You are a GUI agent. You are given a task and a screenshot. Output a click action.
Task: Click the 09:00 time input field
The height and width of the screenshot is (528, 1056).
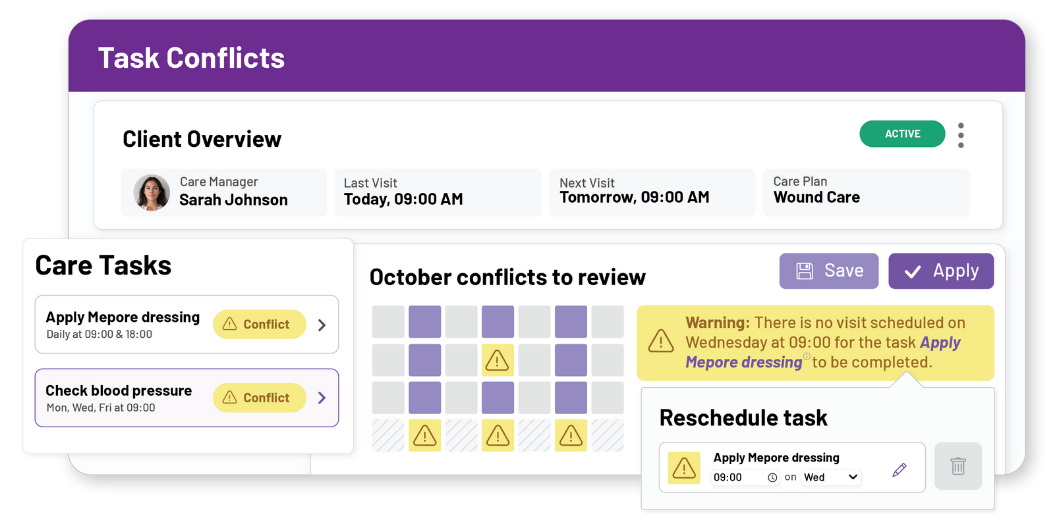[x=736, y=478]
